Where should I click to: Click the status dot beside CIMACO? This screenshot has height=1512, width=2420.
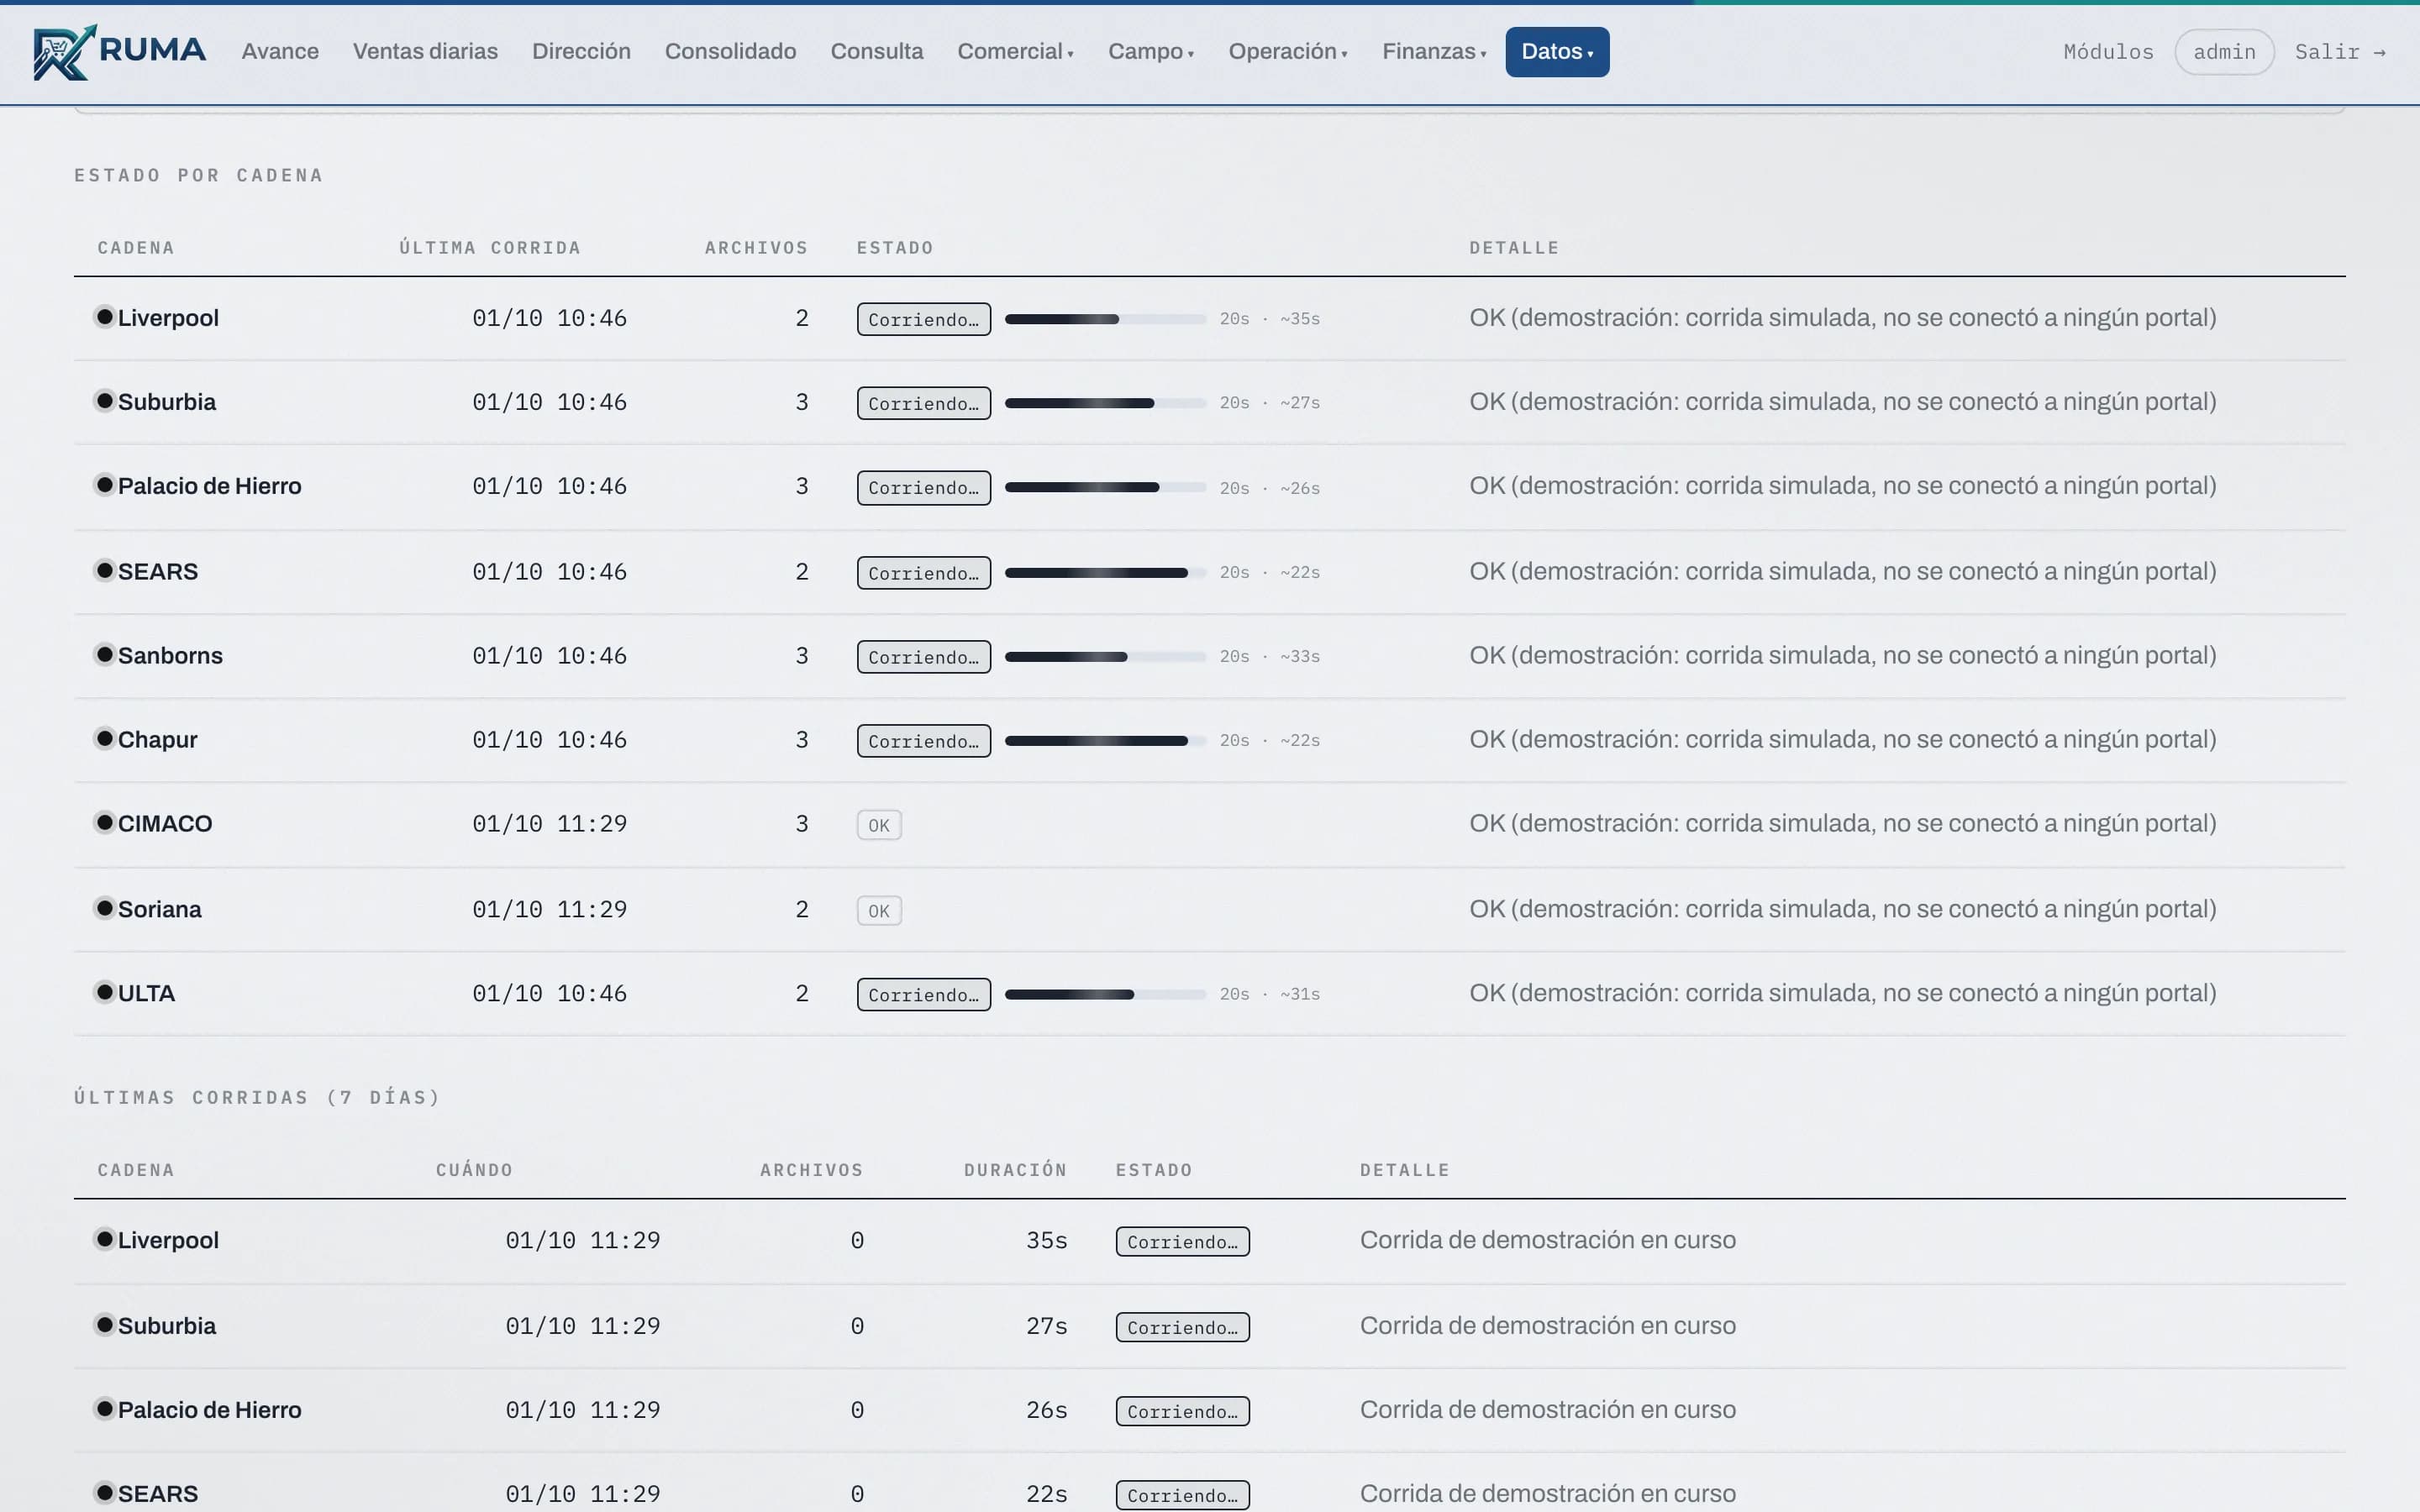(x=104, y=823)
